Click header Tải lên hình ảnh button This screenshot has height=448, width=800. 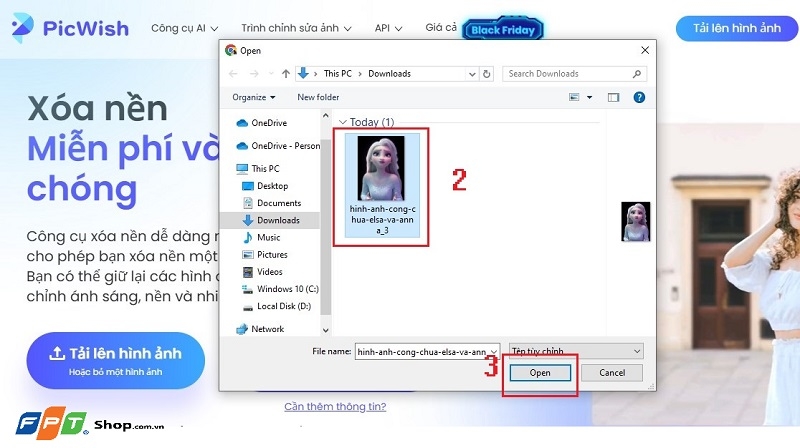pyautogui.click(x=737, y=29)
